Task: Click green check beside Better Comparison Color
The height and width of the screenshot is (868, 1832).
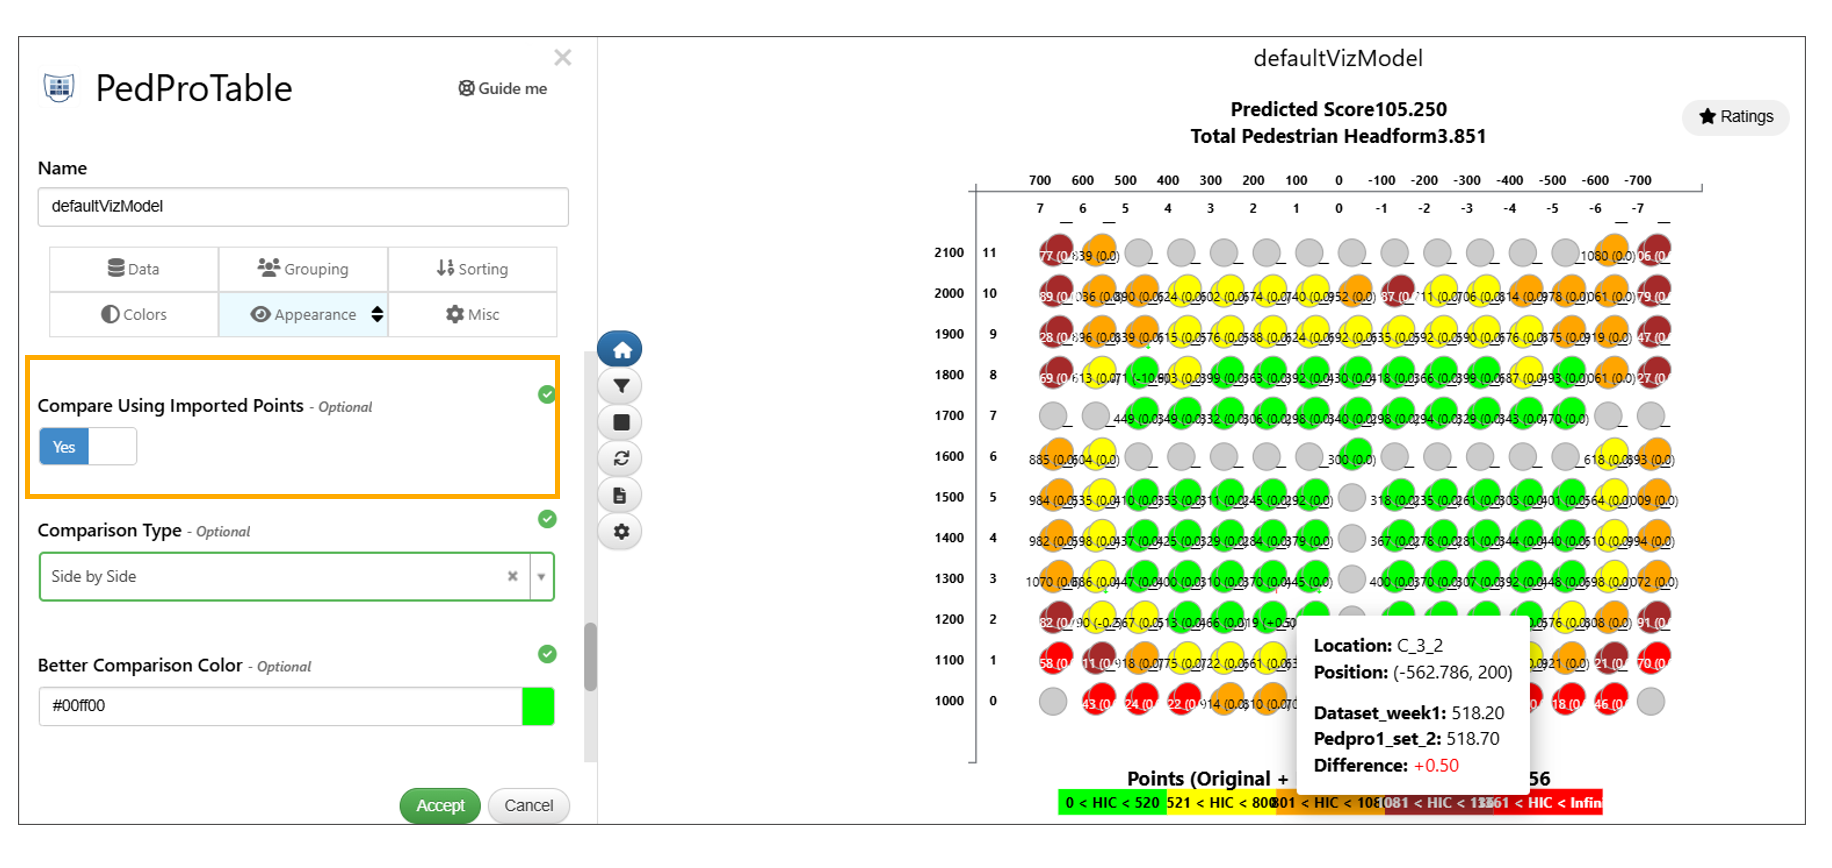Action: coord(547,654)
